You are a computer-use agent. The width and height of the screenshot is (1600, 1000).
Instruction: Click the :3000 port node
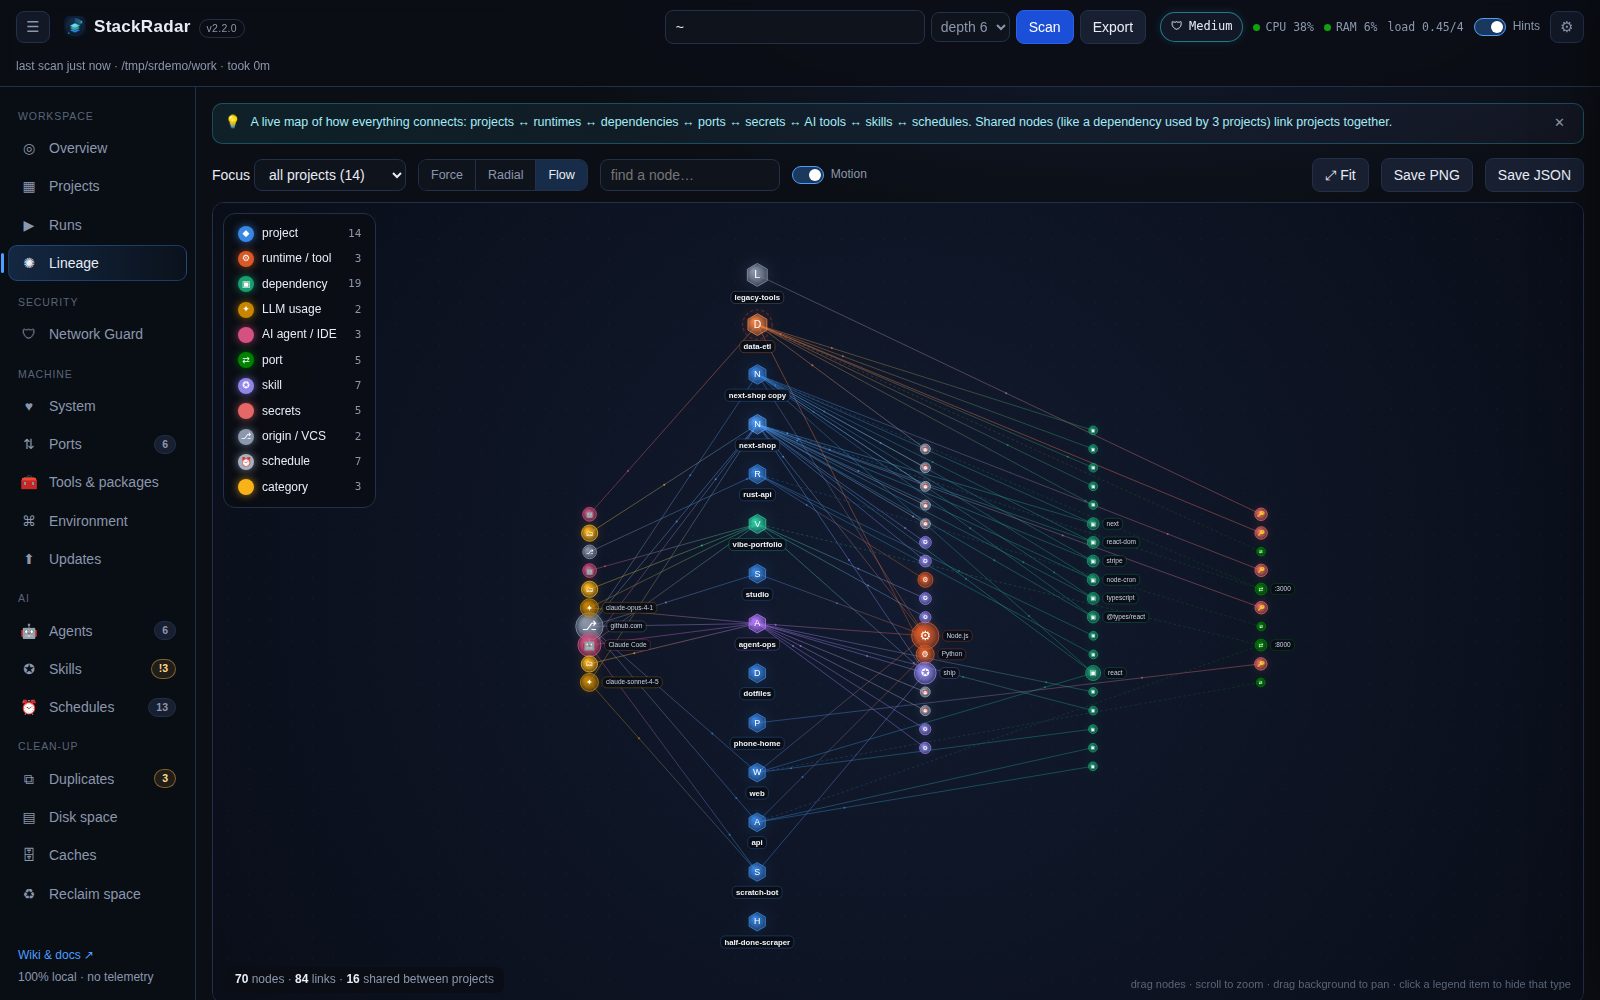[1261, 589]
